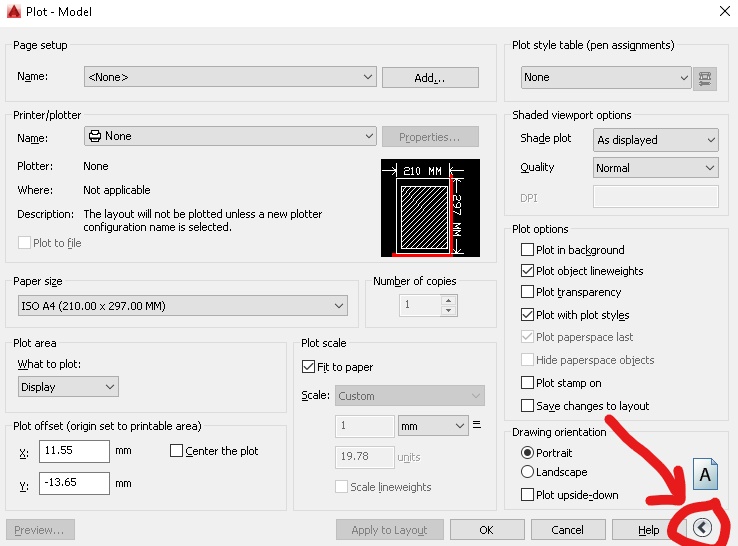738x546 pixels.
Task: Click the Add... page setup button
Action: pyautogui.click(x=430, y=77)
